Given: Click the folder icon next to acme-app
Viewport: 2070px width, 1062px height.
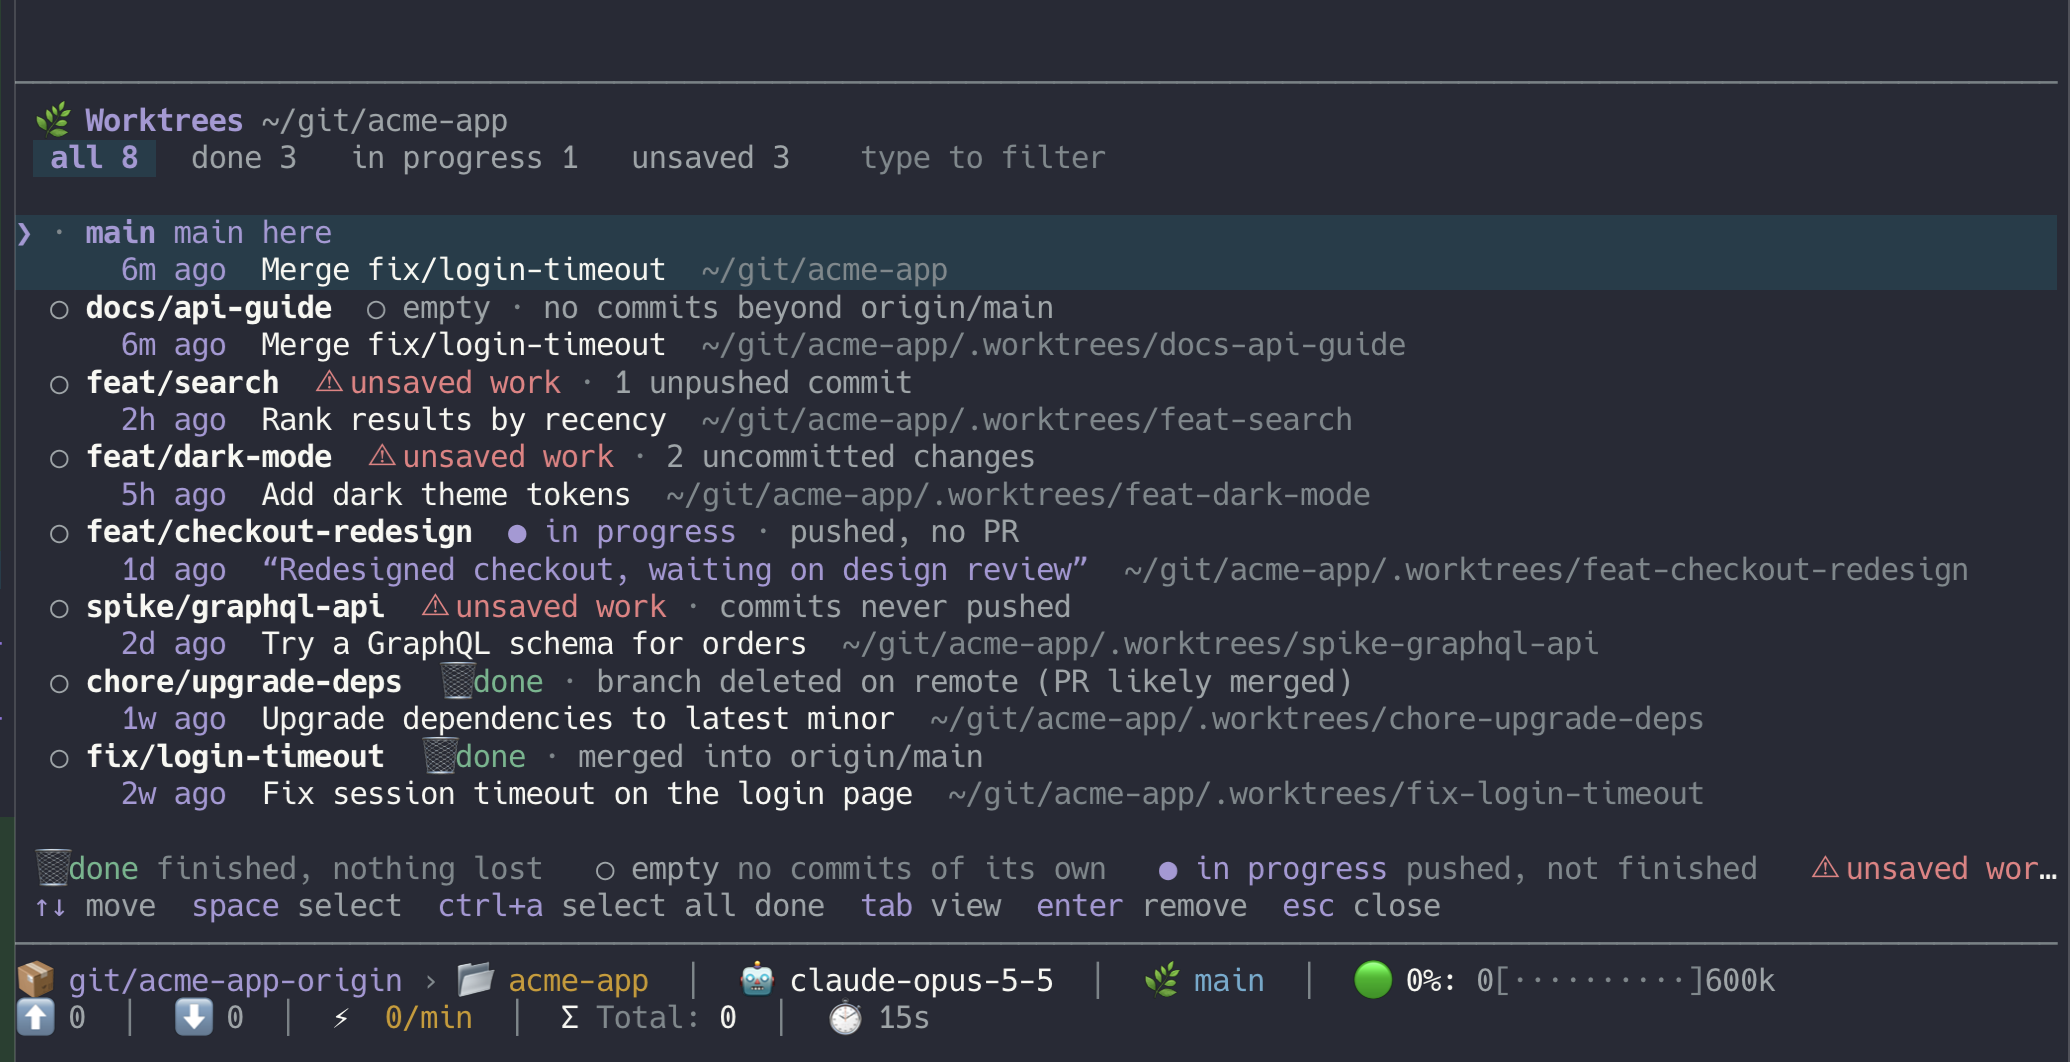Looking at the screenshot, I should [476, 980].
